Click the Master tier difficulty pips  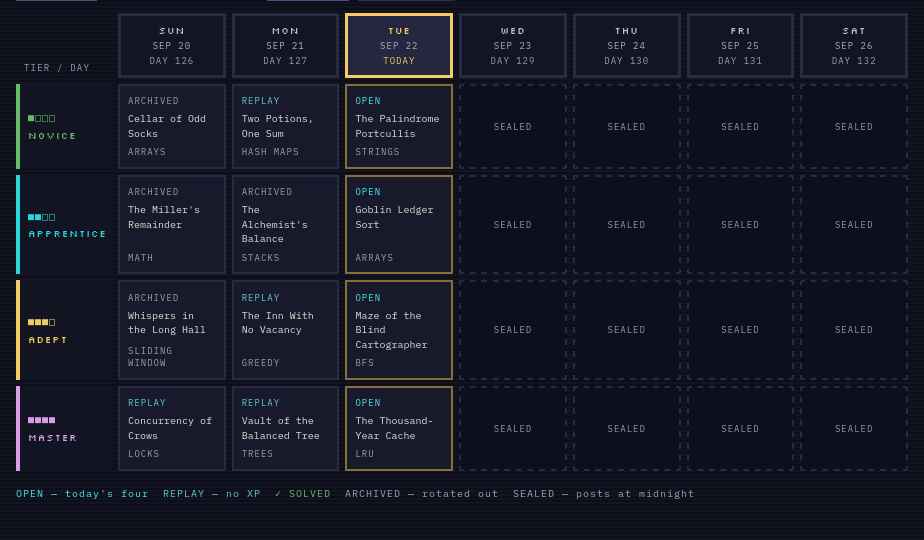tap(41, 420)
